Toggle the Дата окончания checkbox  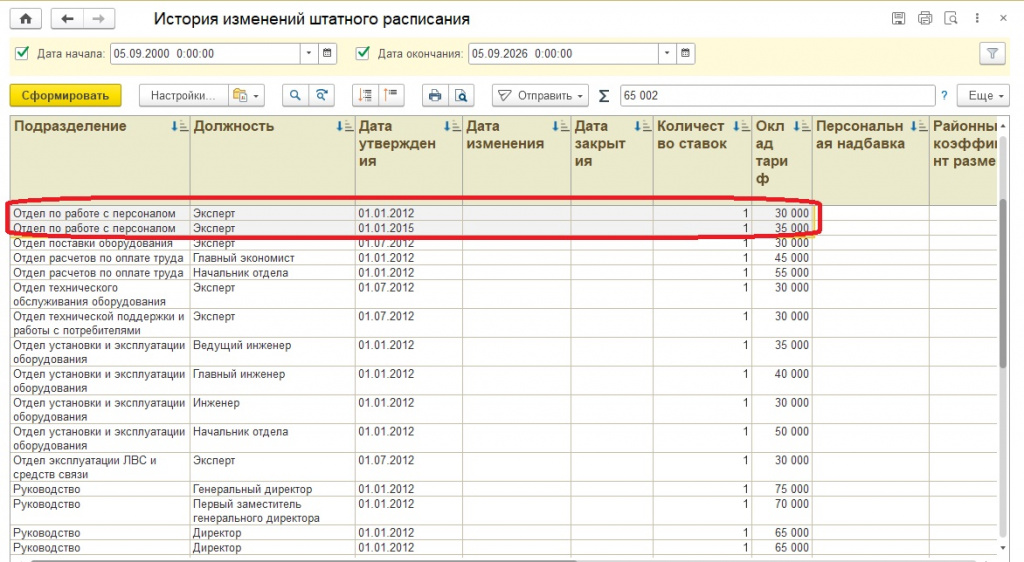pyautogui.click(x=363, y=53)
